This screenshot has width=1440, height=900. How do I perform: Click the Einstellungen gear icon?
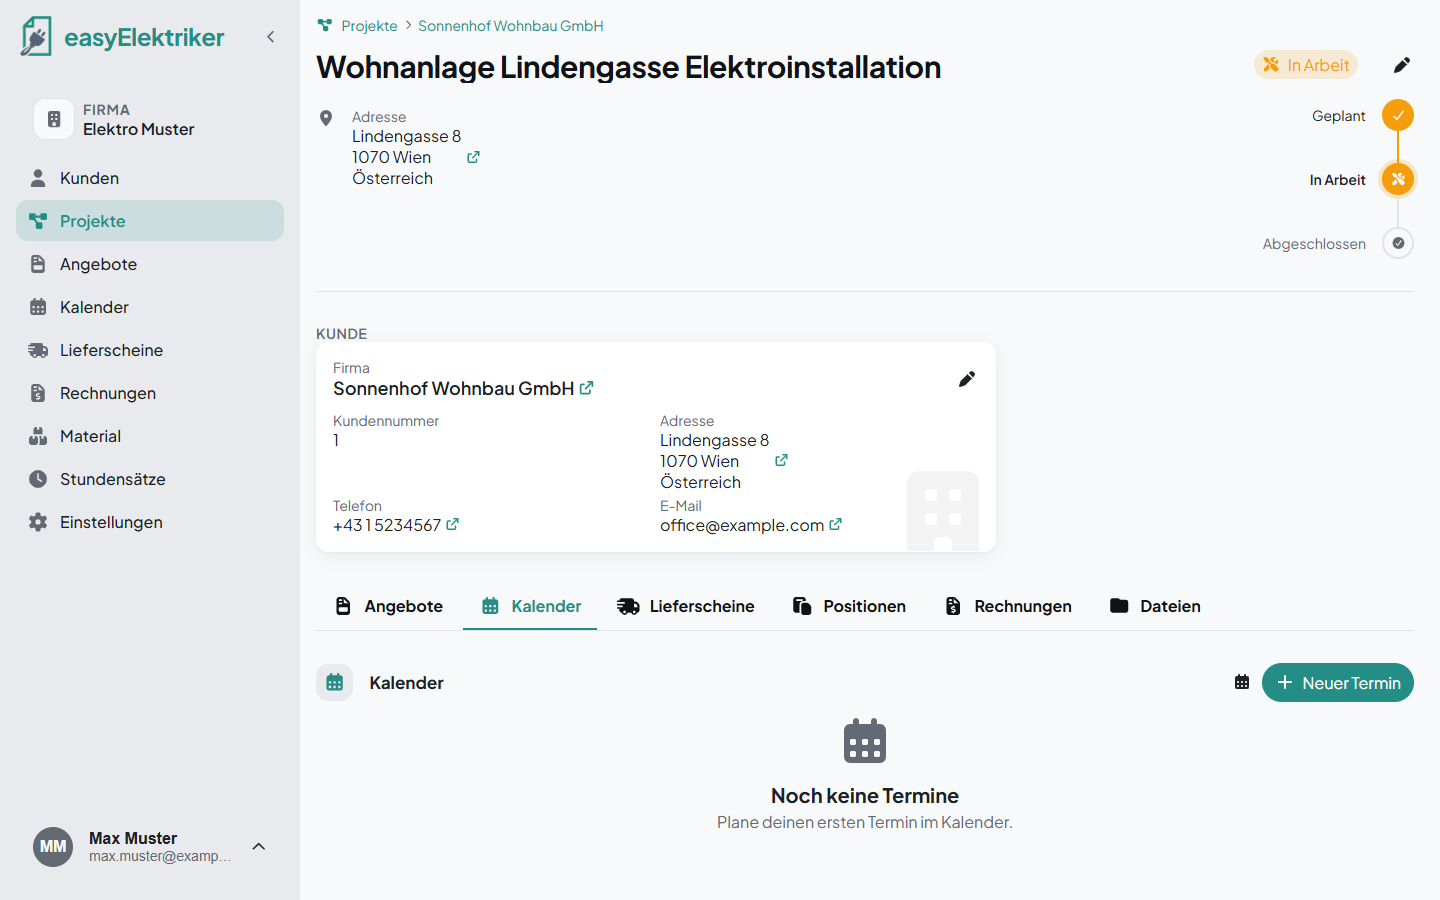point(38,522)
